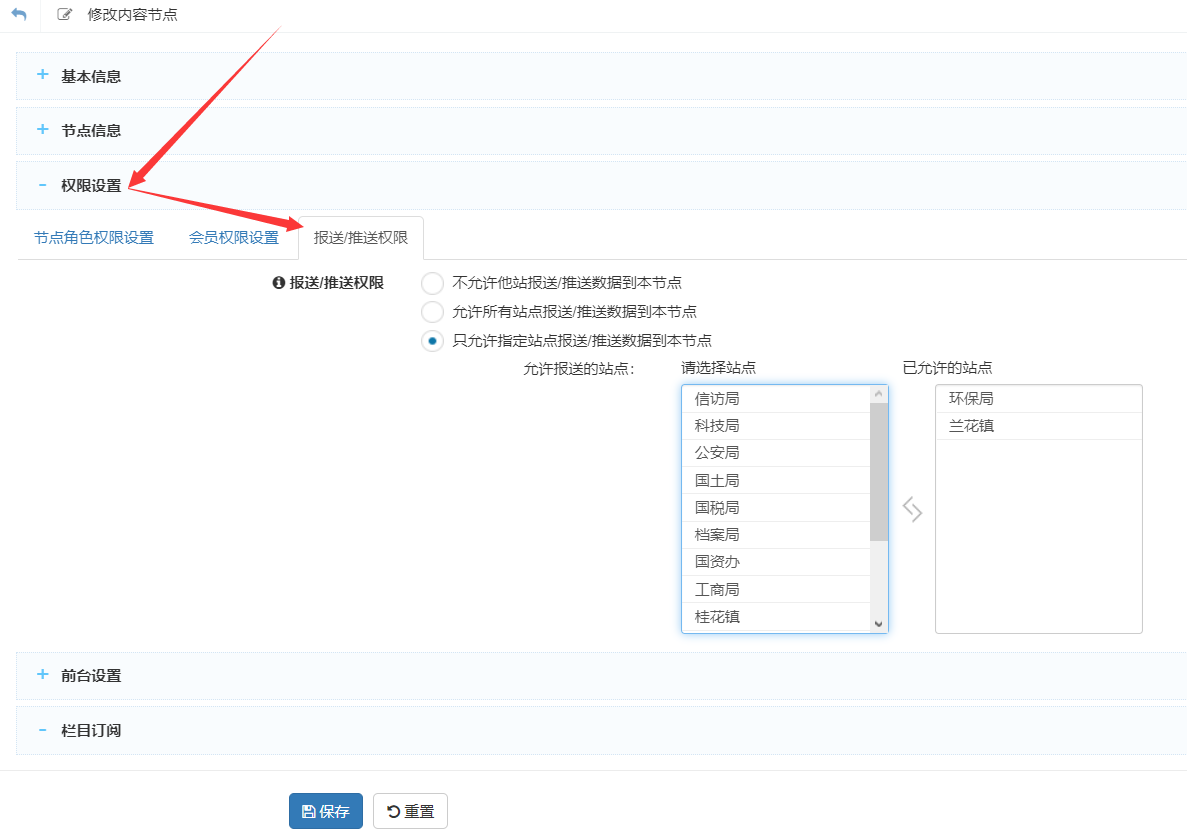
Task: Expand the 基本信息 section
Action: tap(91, 76)
